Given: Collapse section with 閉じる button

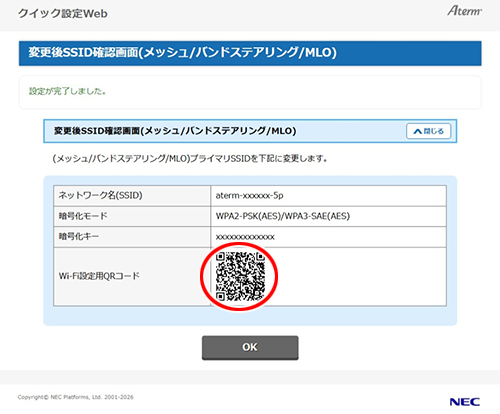Looking at the screenshot, I should coord(429,131).
